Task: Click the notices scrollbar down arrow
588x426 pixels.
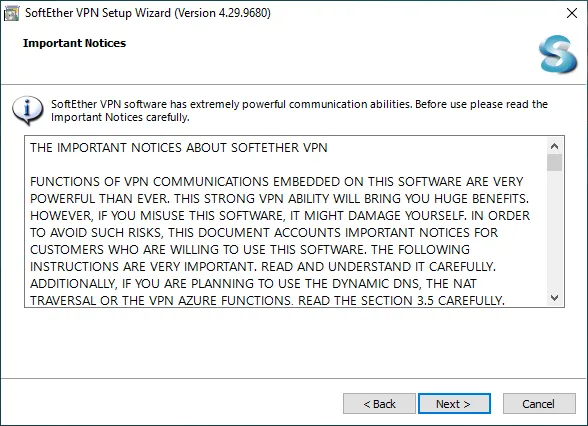Action: click(554, 298)
